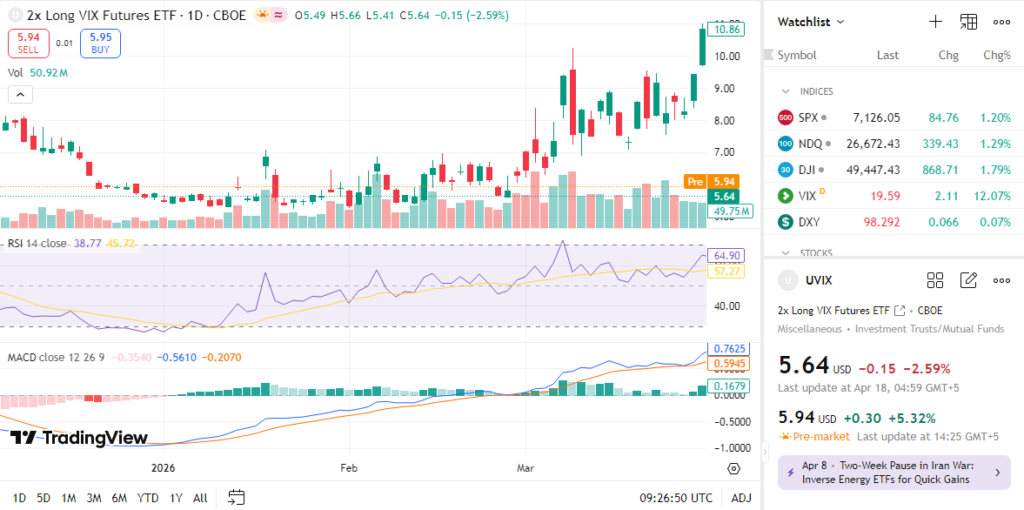
Task: Open the UVIX note edit icon
Action: 968,280
